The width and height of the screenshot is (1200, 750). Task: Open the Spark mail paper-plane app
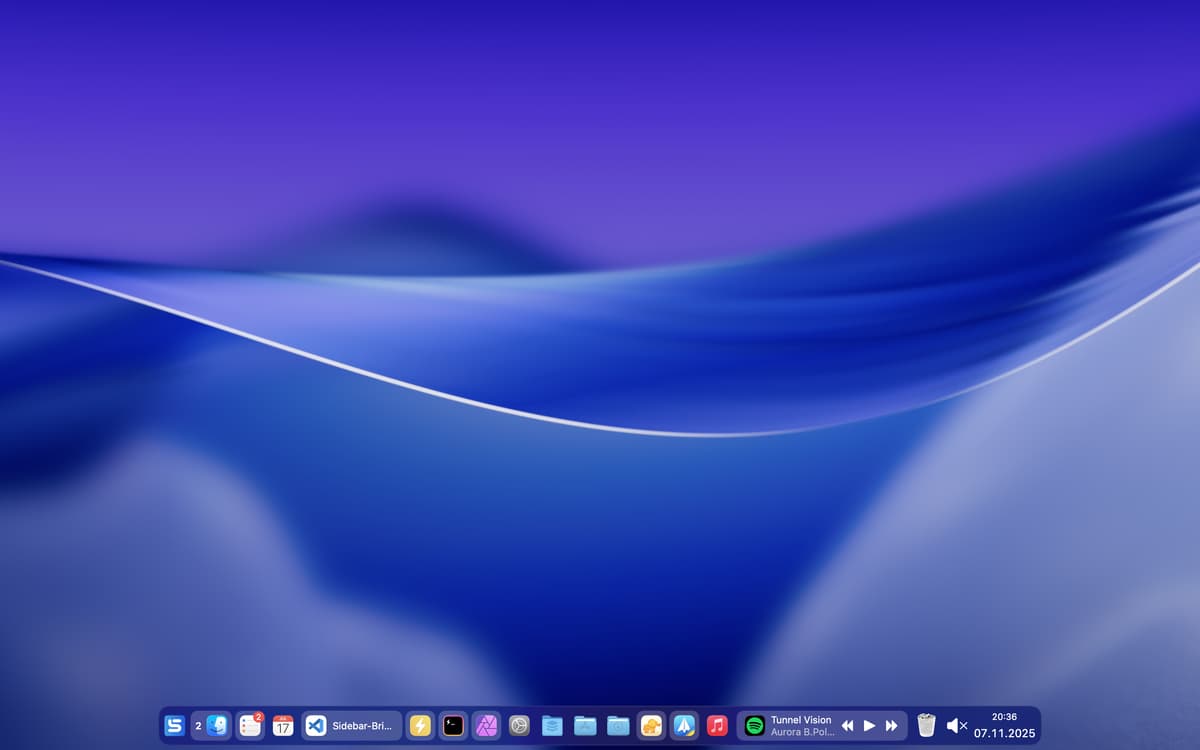[684, 726]
